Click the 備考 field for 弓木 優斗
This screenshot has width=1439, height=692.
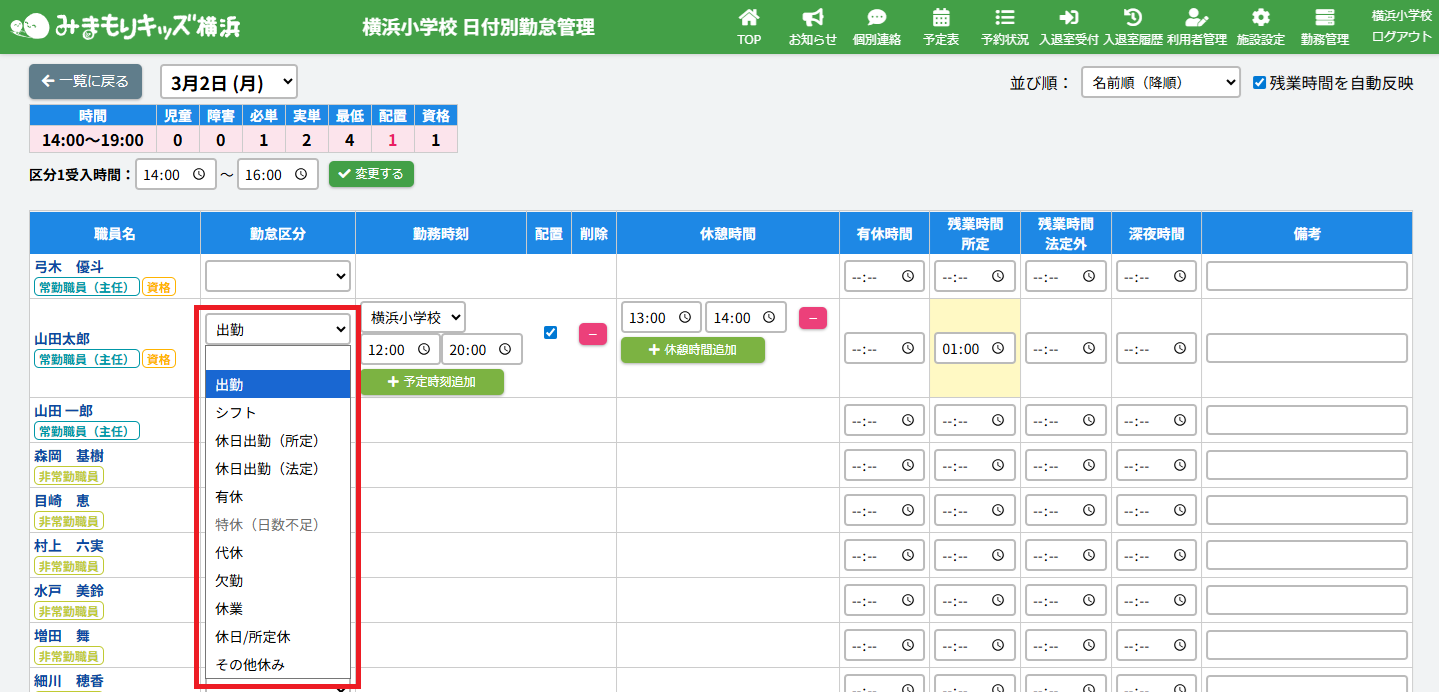[1306, 276]
